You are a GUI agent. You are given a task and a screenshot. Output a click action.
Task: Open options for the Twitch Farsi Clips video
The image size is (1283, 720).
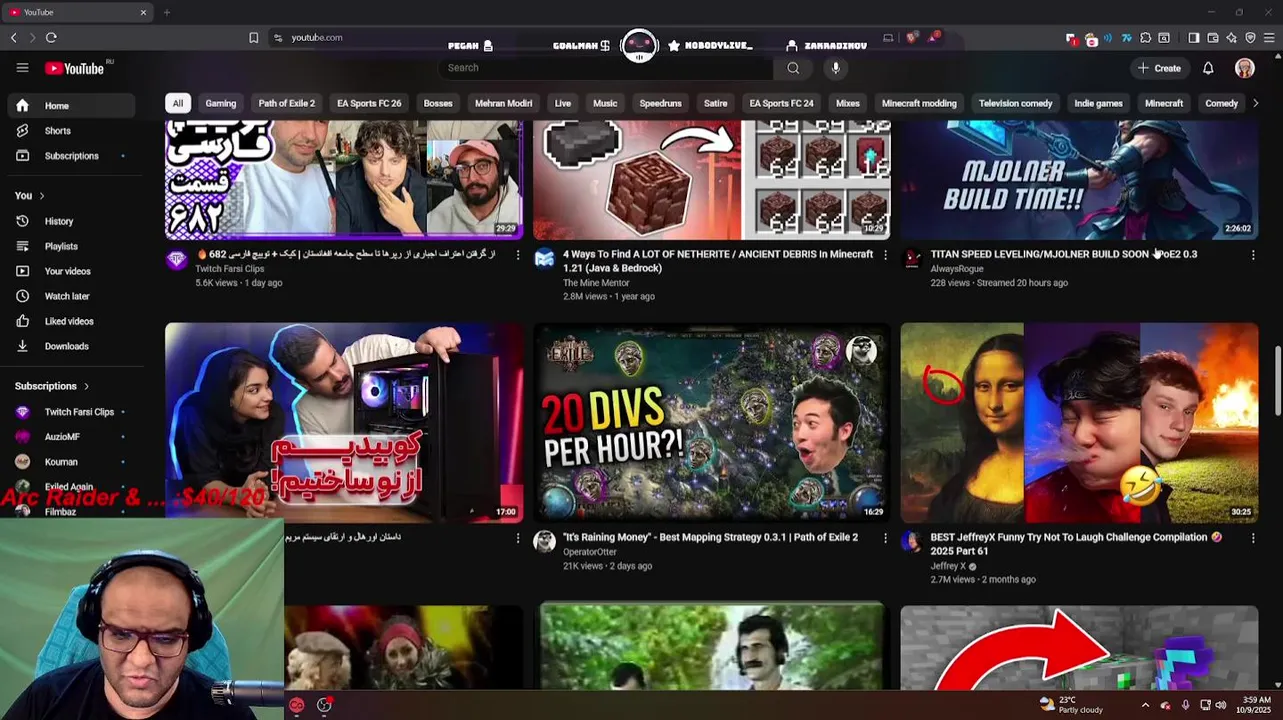[x=517, y=255]
